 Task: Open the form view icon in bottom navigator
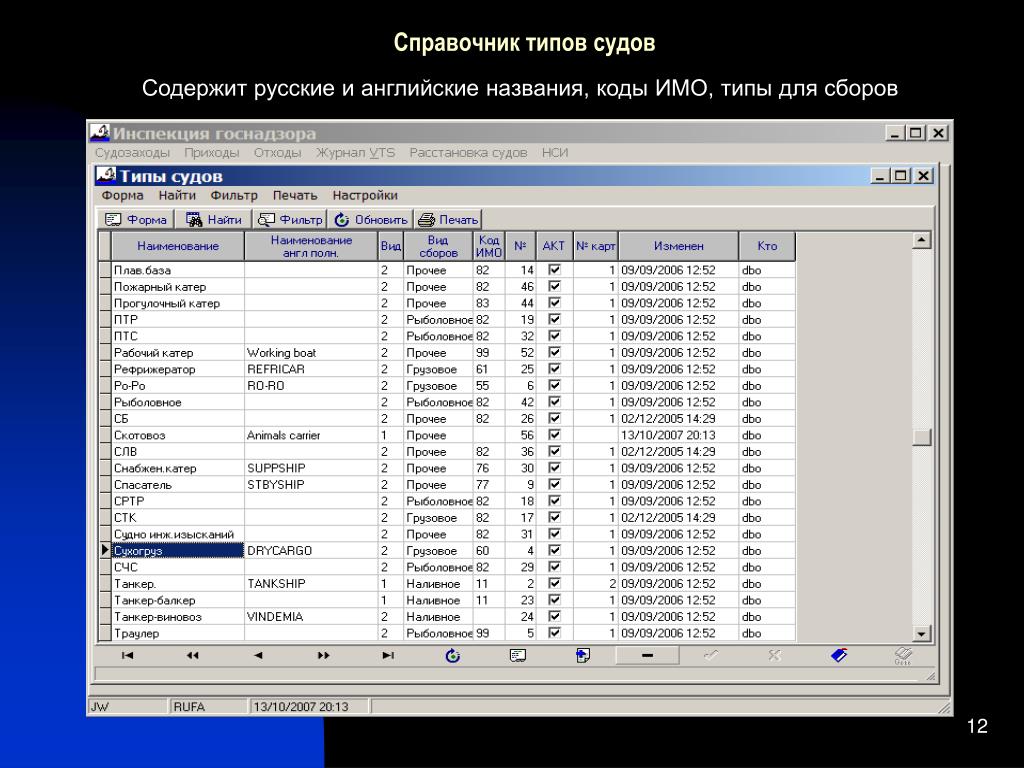(x=518, y=656)
